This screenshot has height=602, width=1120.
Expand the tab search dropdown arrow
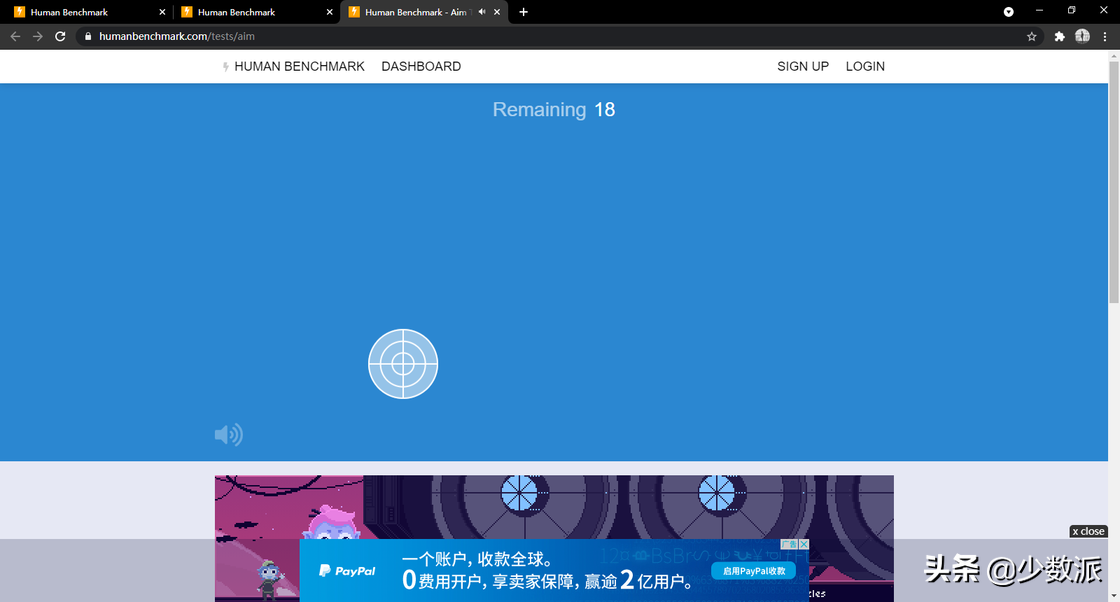[x=1008, y=12]
